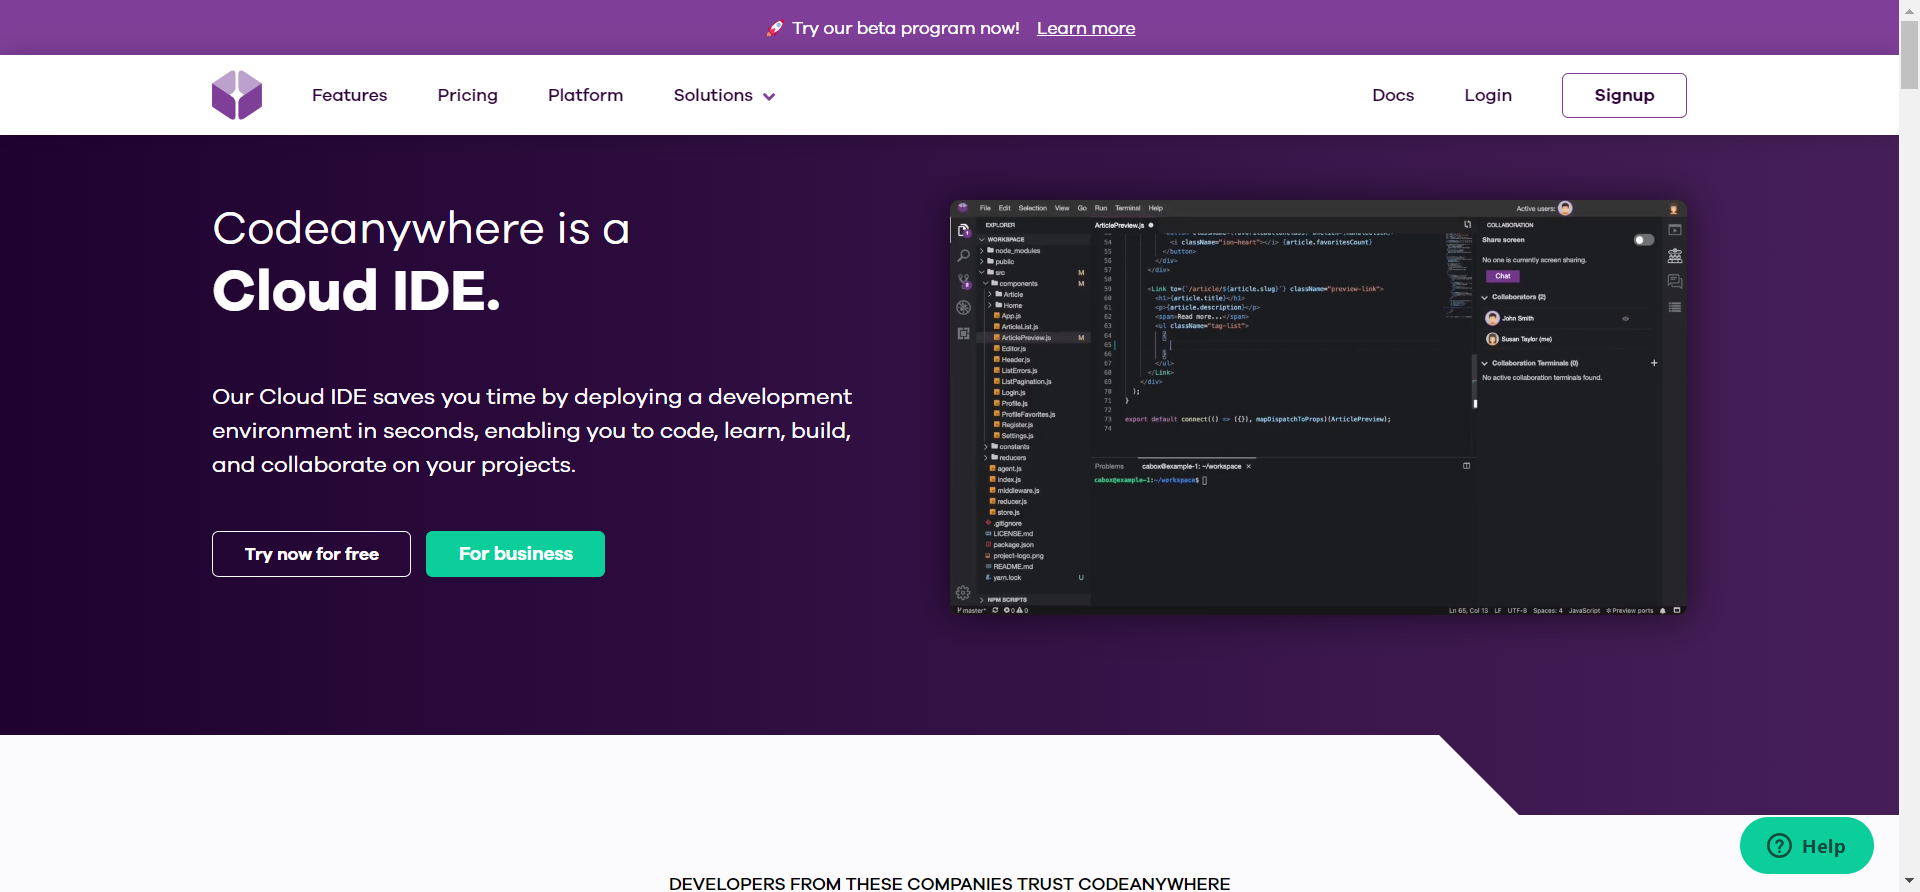The height and width of the screenshot is (892, 1920).
Task: Click the compare changes icon above editor
Action: click(1467, 225)
